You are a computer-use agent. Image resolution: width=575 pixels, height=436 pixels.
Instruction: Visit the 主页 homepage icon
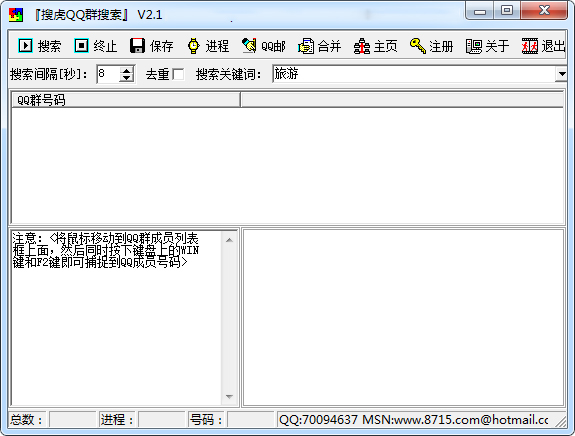pyautogui.click(x=362, y=46)
